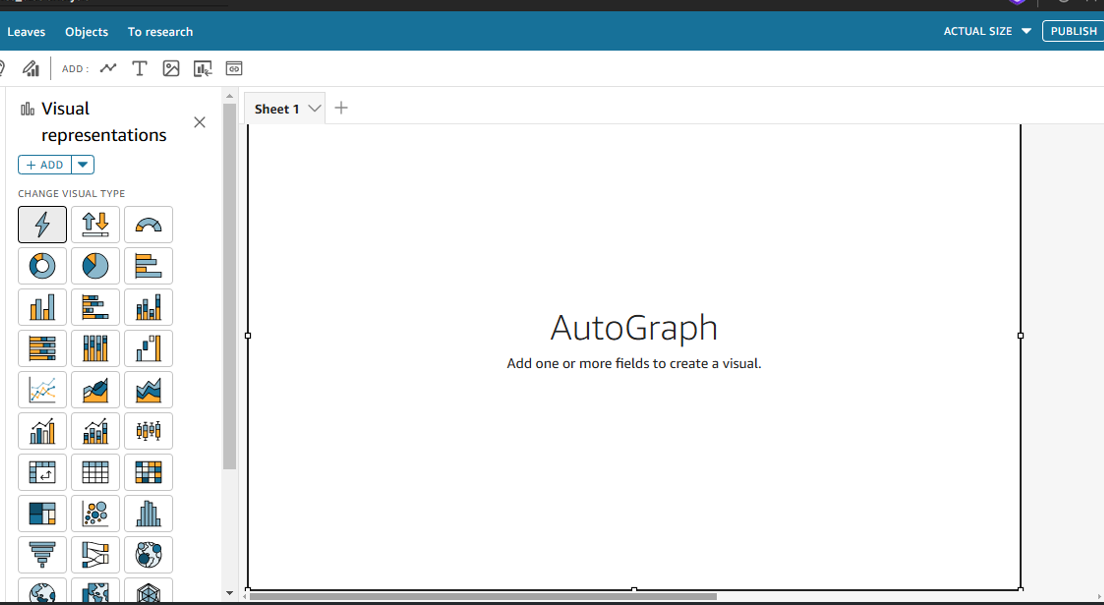Open the Leaves menu

pyautogui.click(x=26, y=32)
